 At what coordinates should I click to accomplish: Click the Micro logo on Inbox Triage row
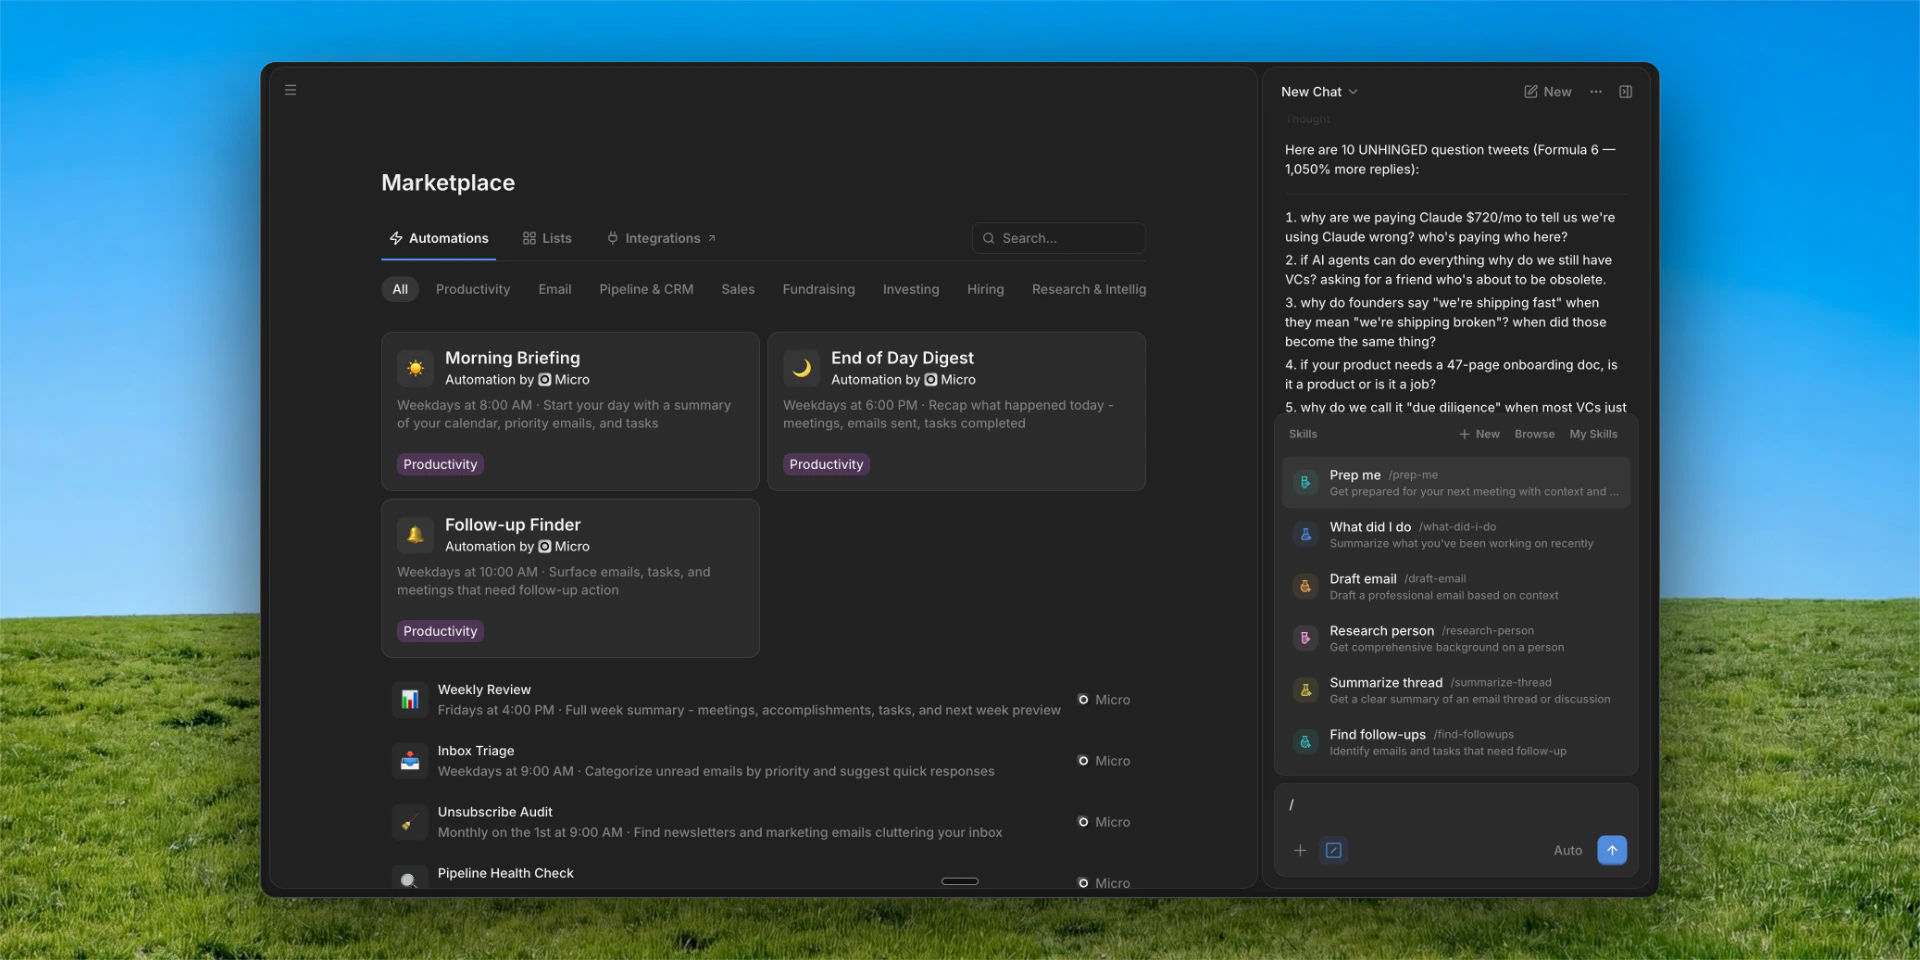click(1083, 761)
